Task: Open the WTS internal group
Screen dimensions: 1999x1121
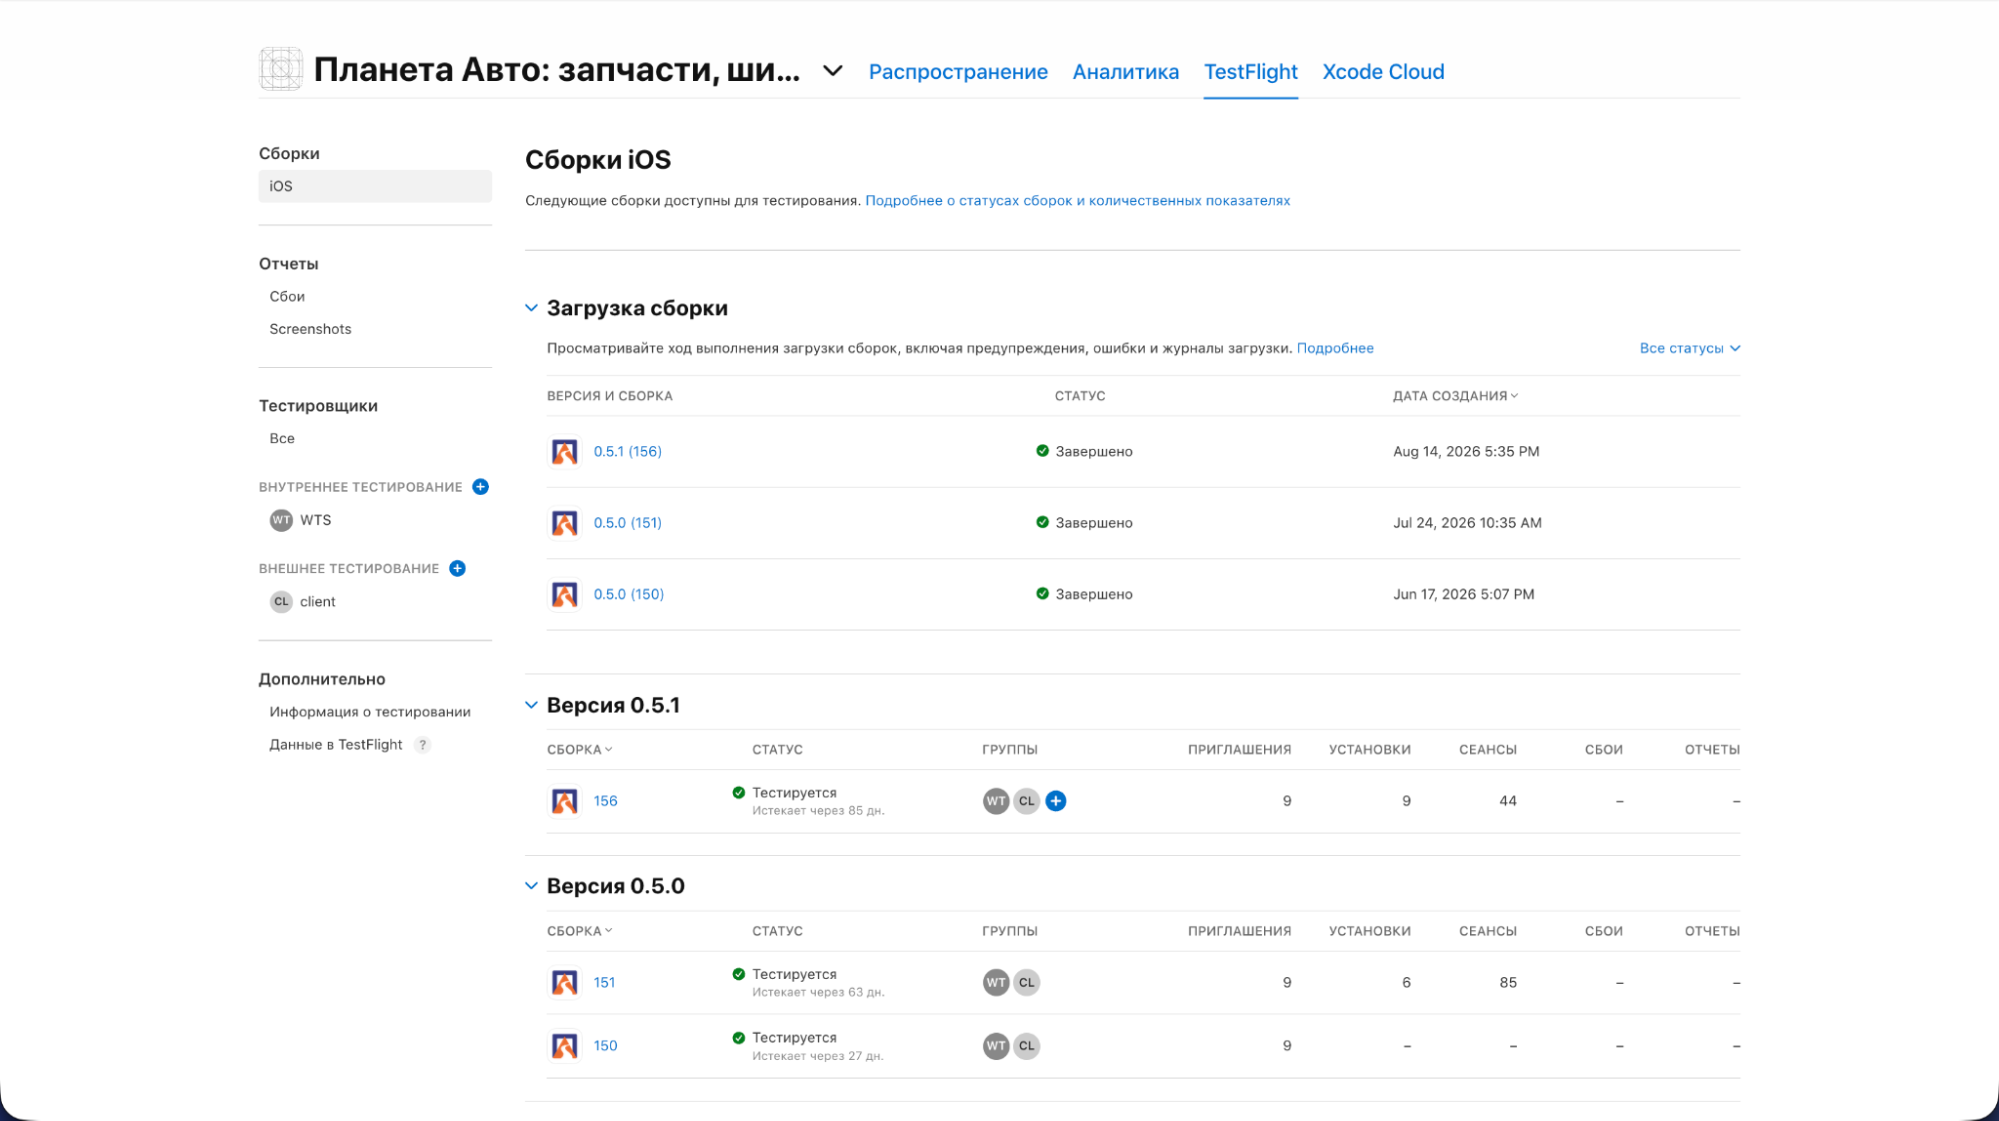Action: pos(315,520)
